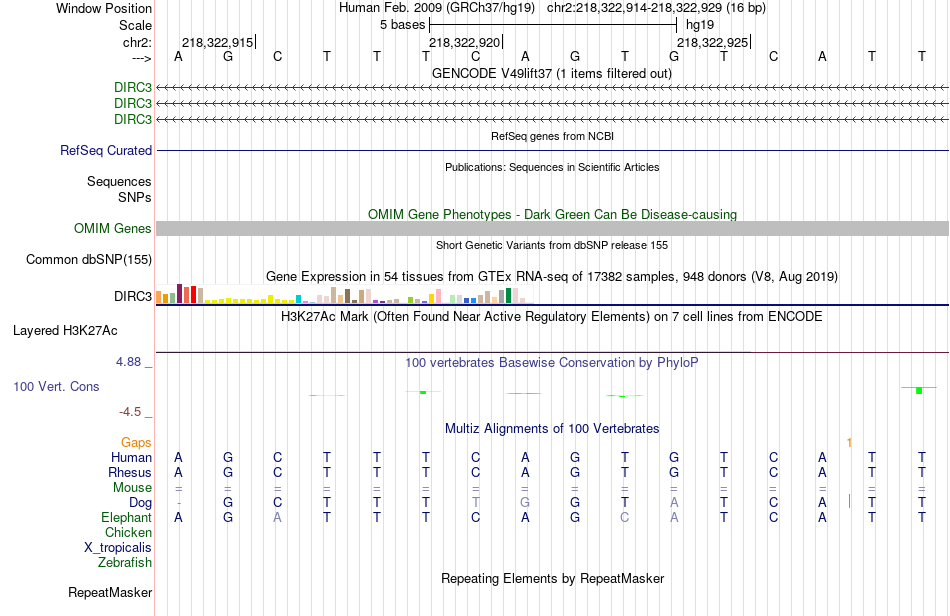The height and width of the screenshot is (616, 950).
Task: Select the X_tropicalis alignment row label
Action: pos(118,548)
